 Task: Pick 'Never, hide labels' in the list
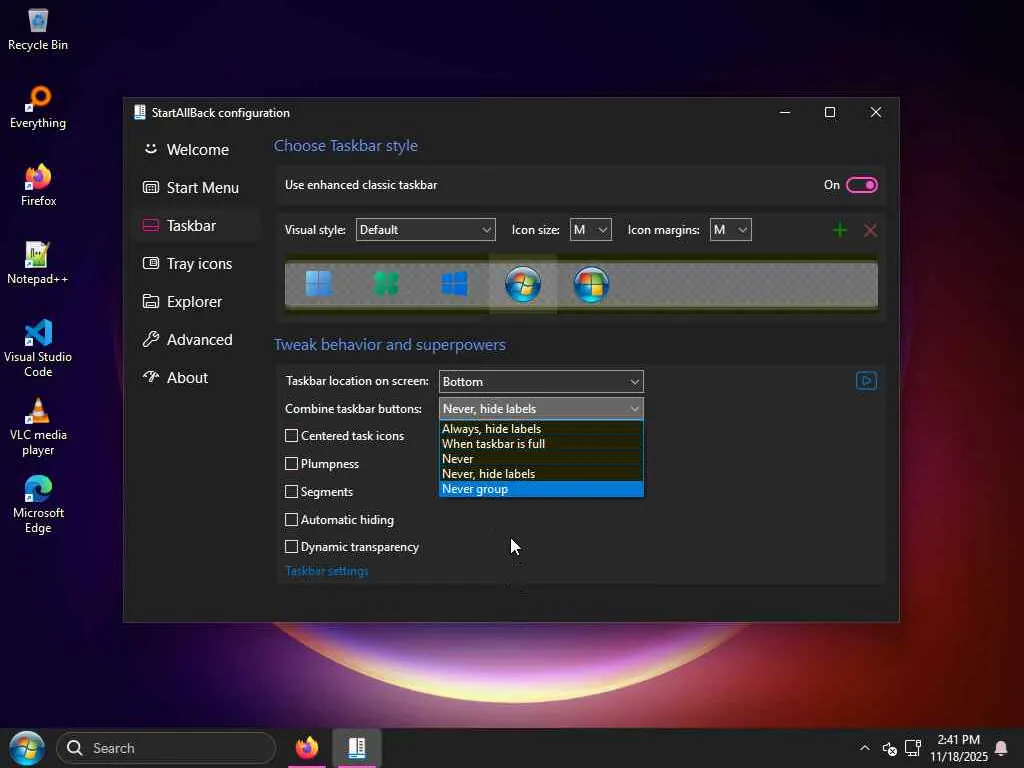[541, 473]
